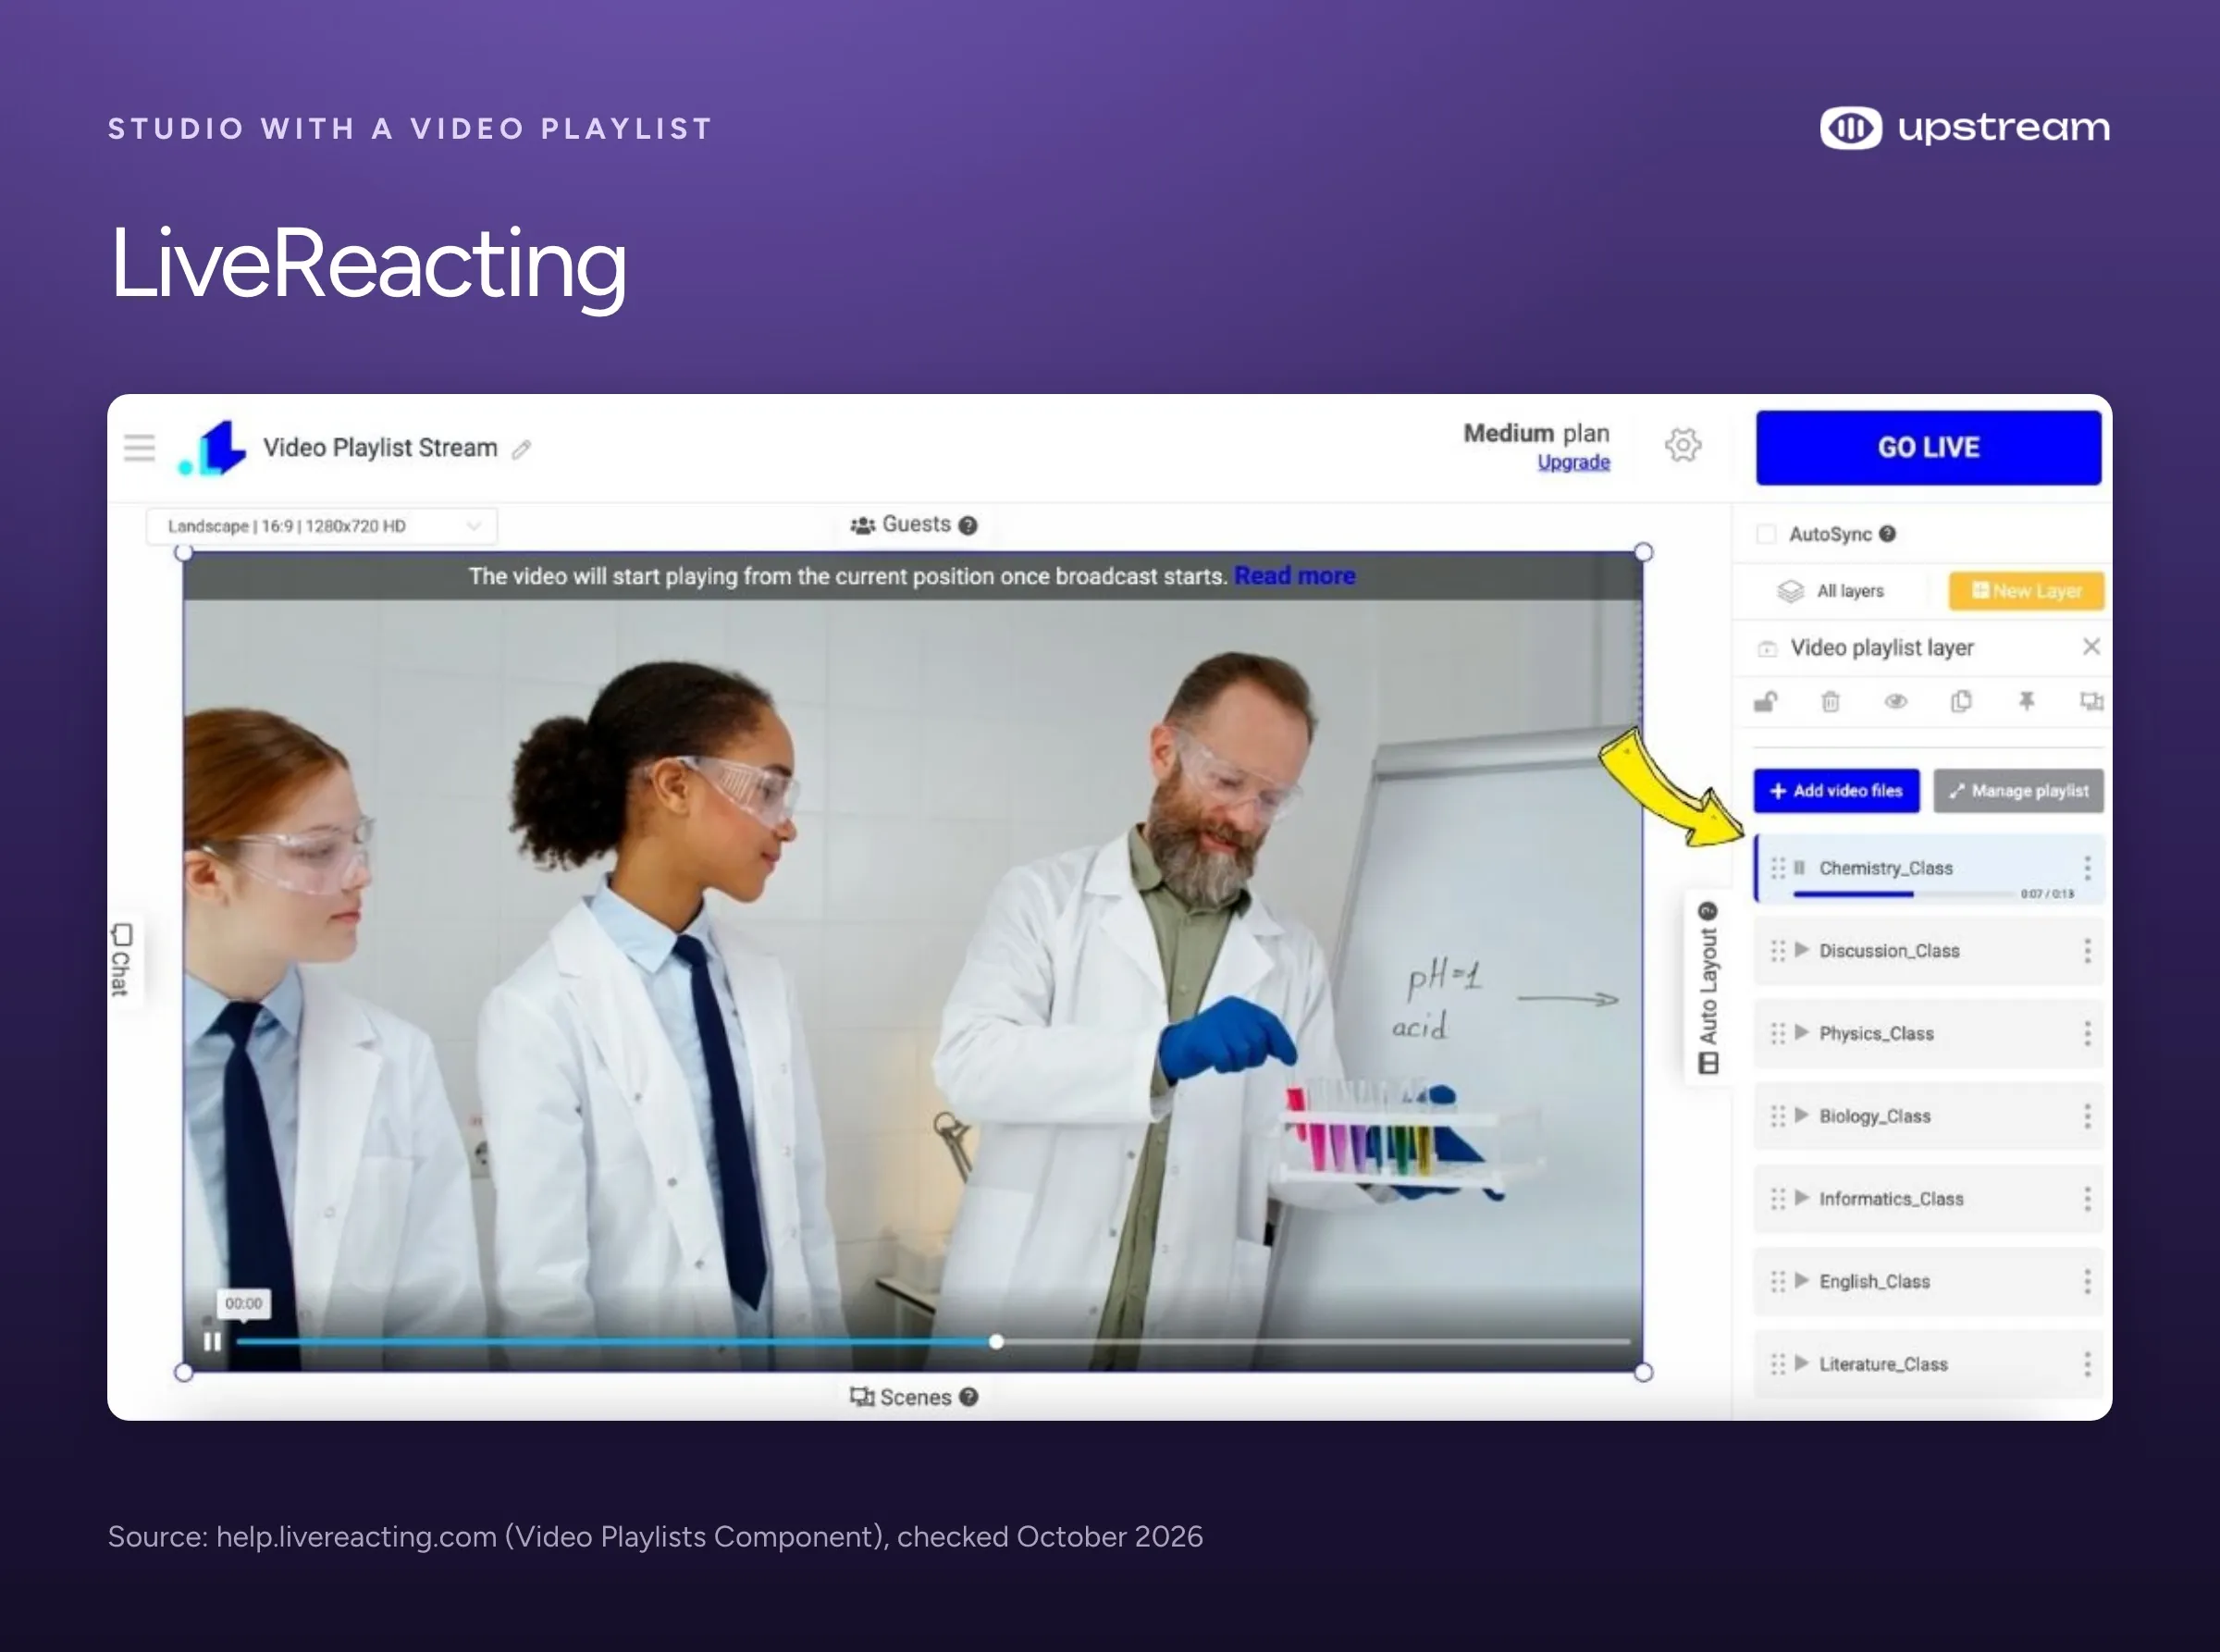2220x1652 pixels.
Task: Grab the Physics_Class drag handle
Action: tap(1777, 1034)
